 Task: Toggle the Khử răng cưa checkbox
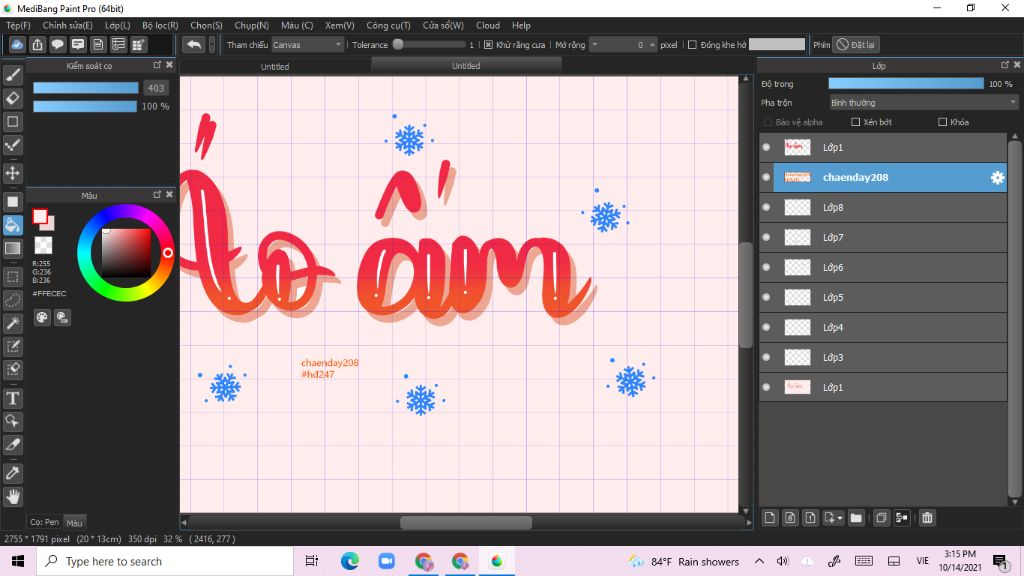488,45
